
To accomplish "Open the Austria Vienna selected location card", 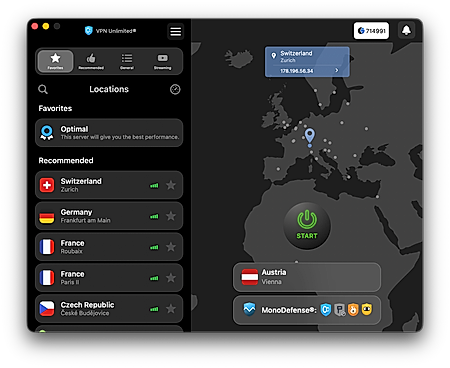I will (x=307, y=277).
